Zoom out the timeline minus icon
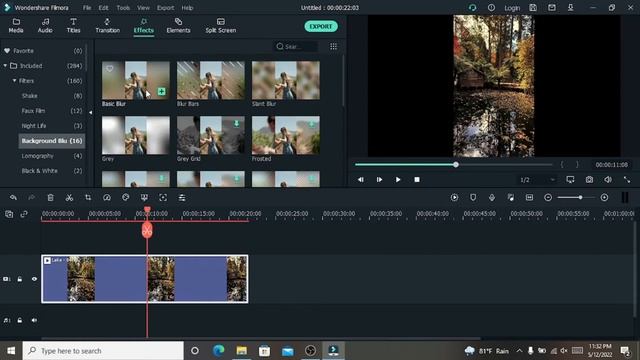640x360 pixels. click(548, 198)
